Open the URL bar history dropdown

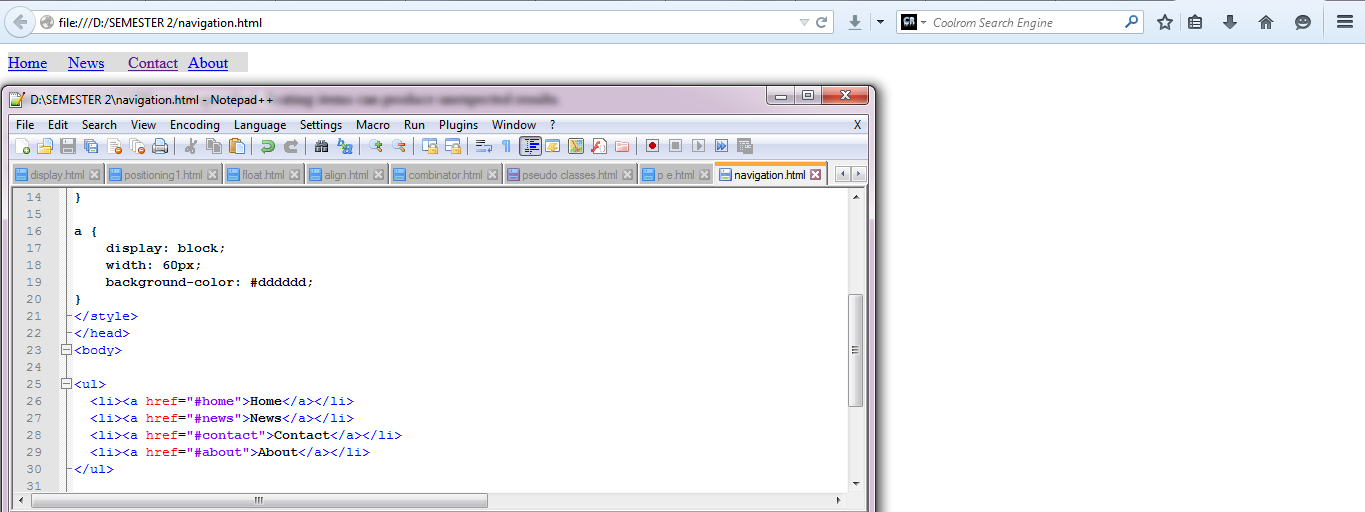tap(804, 22)
